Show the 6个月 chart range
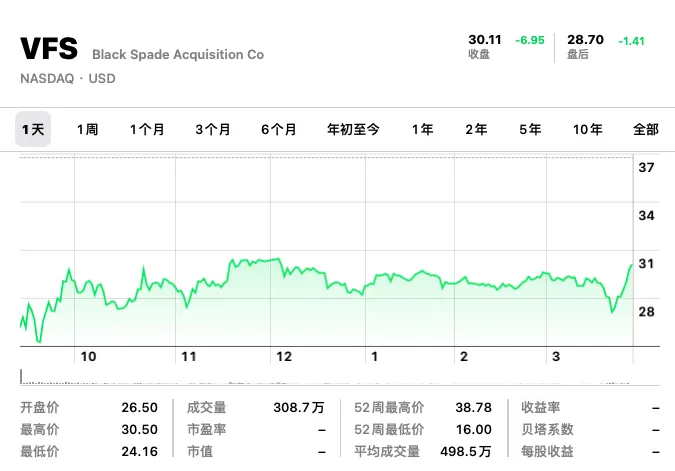The image size is (675, 471). click(x=279, y=129)
